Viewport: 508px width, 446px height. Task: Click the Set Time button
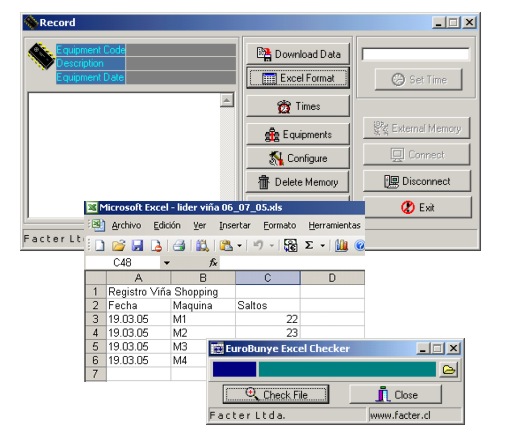tap(418, 79)
